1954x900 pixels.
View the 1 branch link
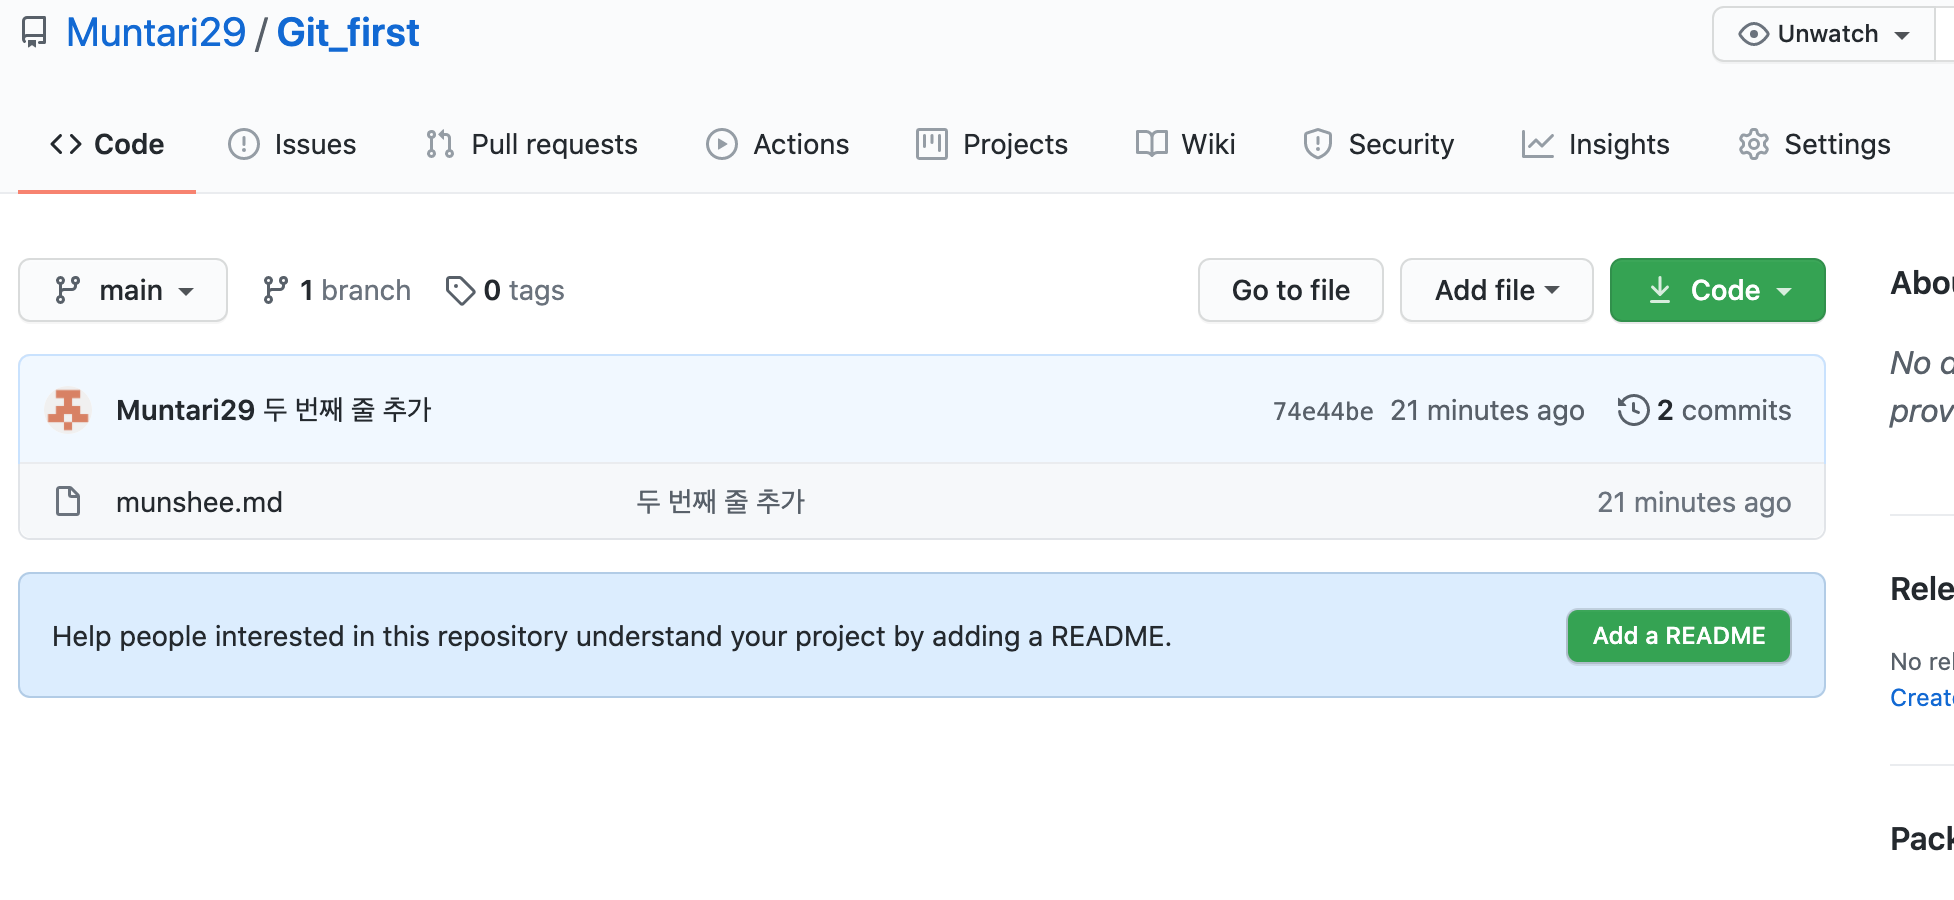(x=336, y=290)
